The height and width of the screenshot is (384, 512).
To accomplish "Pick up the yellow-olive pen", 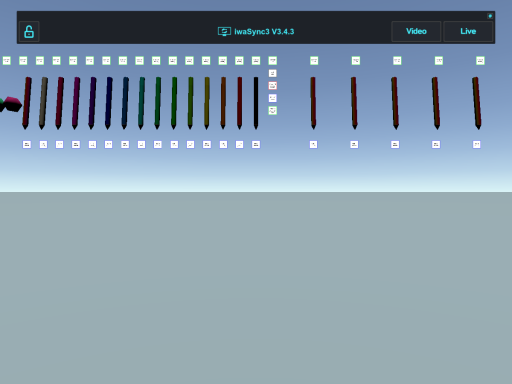I will pyautogui.click(x=207, y=103).
